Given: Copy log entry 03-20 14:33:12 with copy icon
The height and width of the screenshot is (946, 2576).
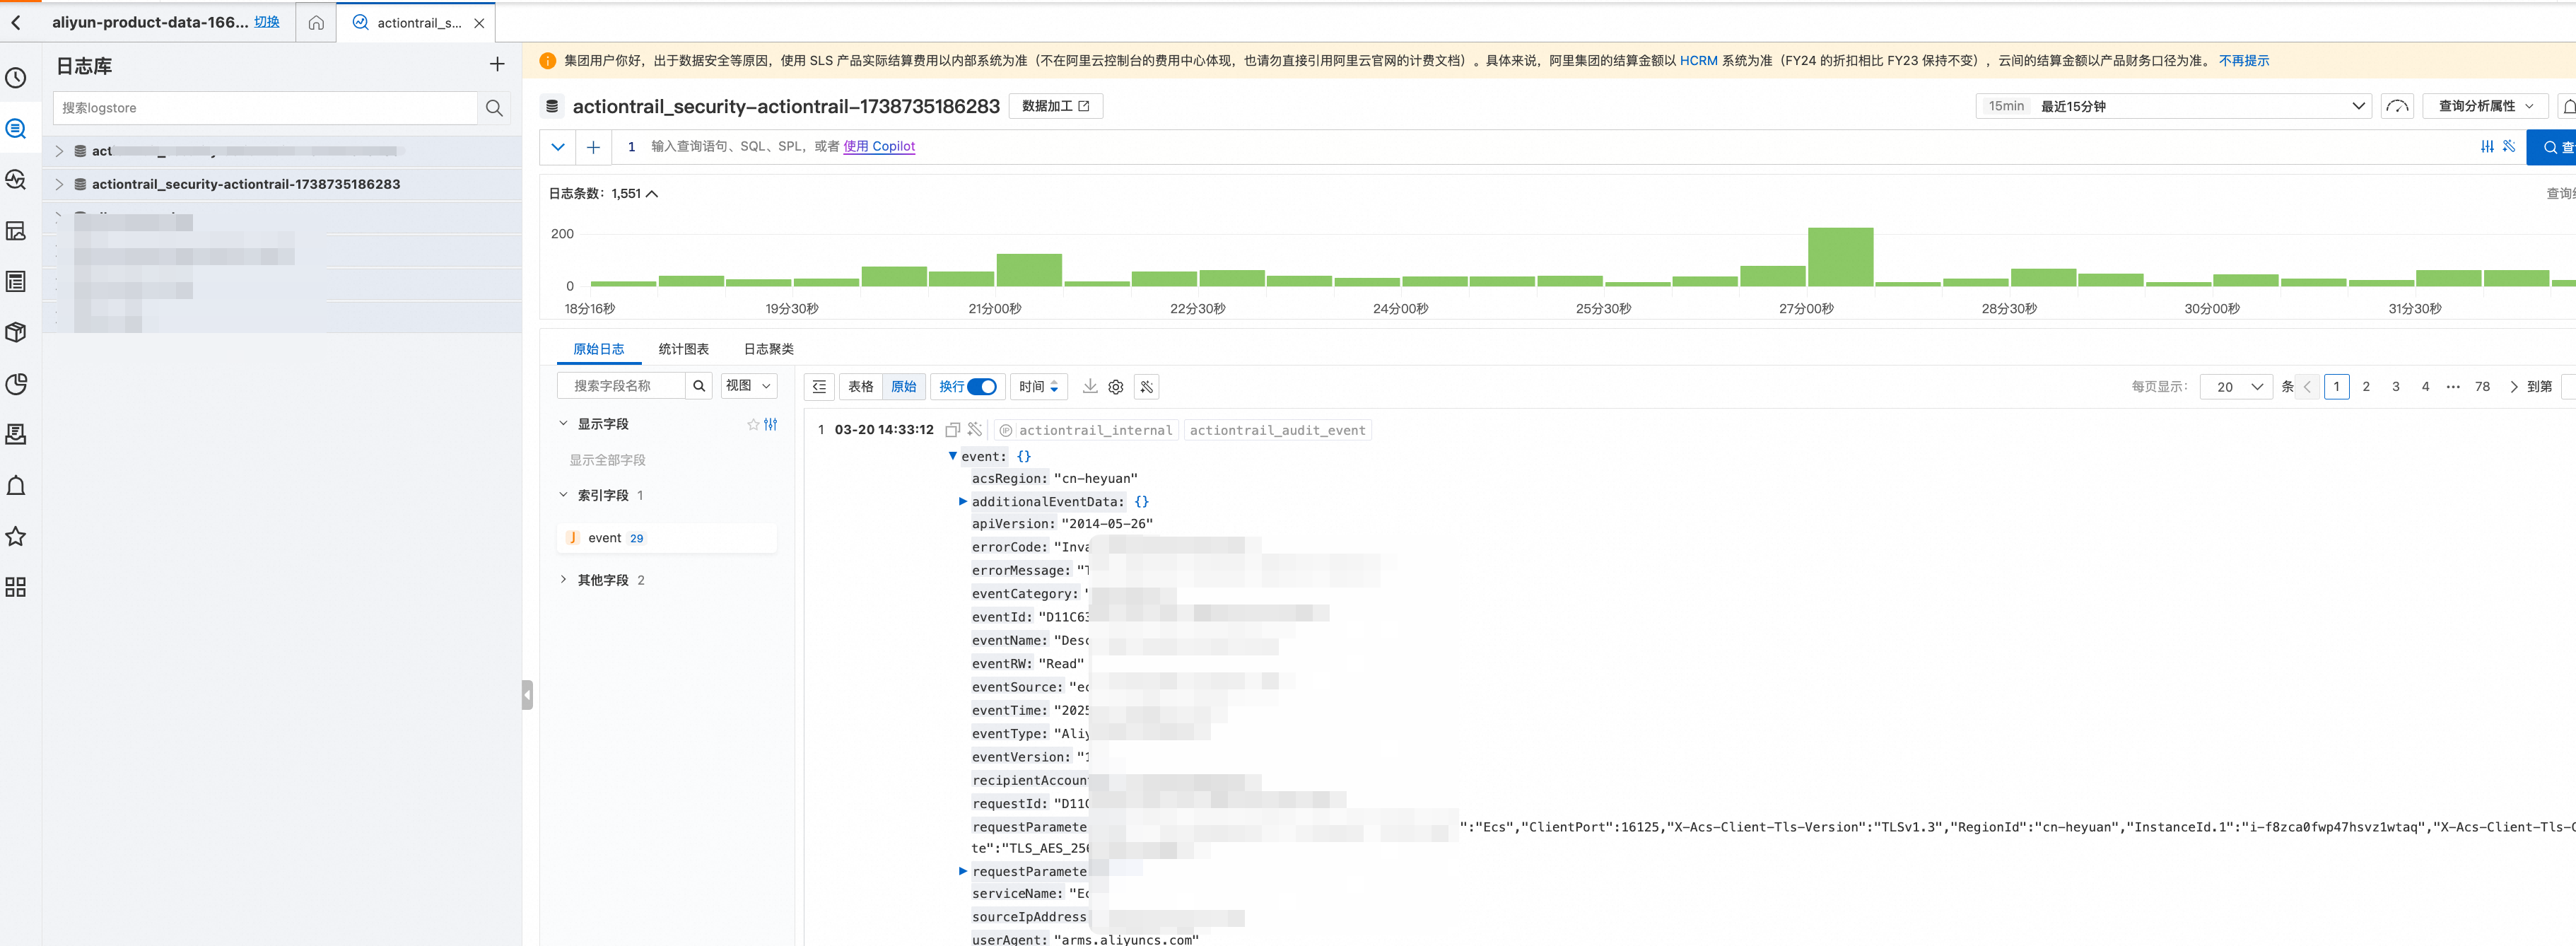Looking at the screenshot, I should [952, 430].
